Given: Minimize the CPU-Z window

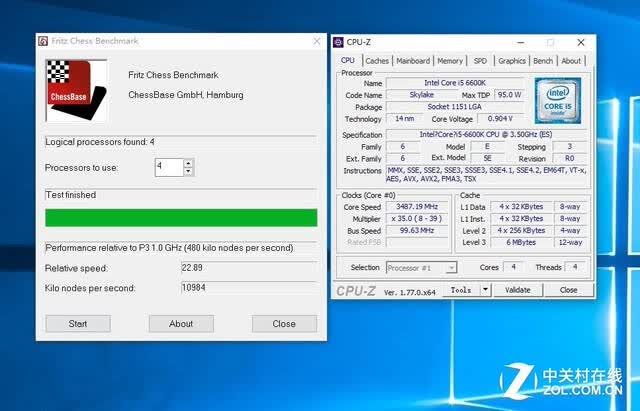Looking at the screenshot, I should click(x=521, y=42).
